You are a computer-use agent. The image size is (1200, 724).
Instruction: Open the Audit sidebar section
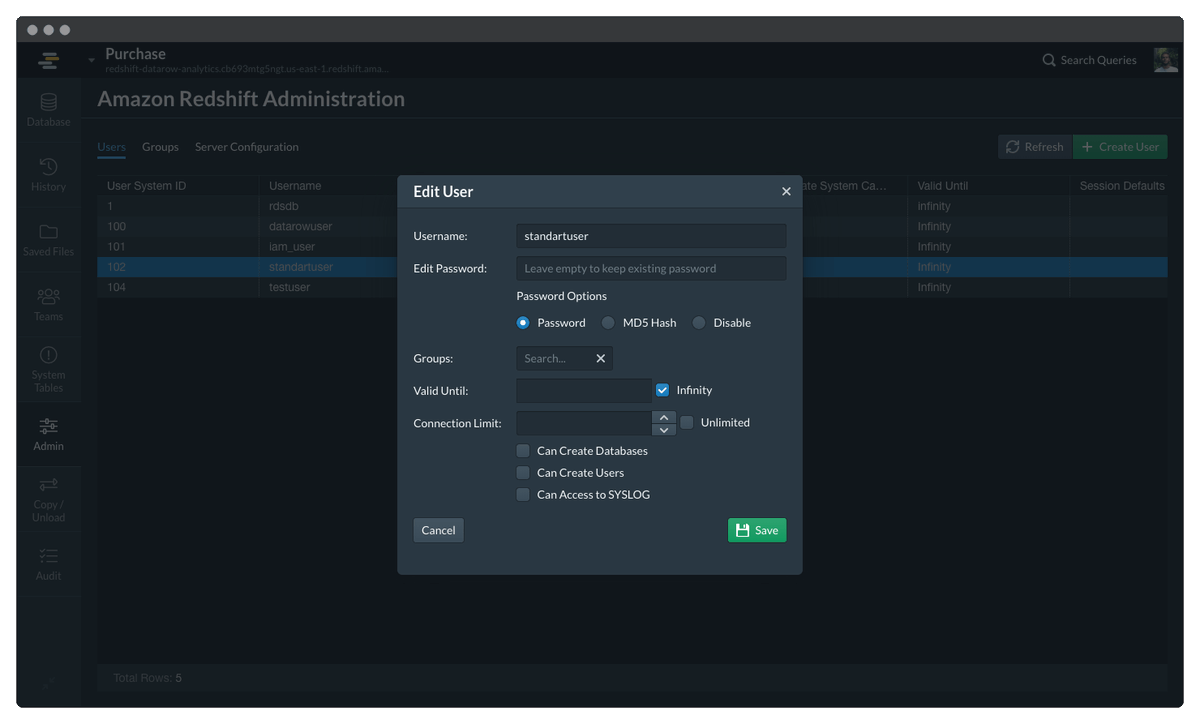48,564
